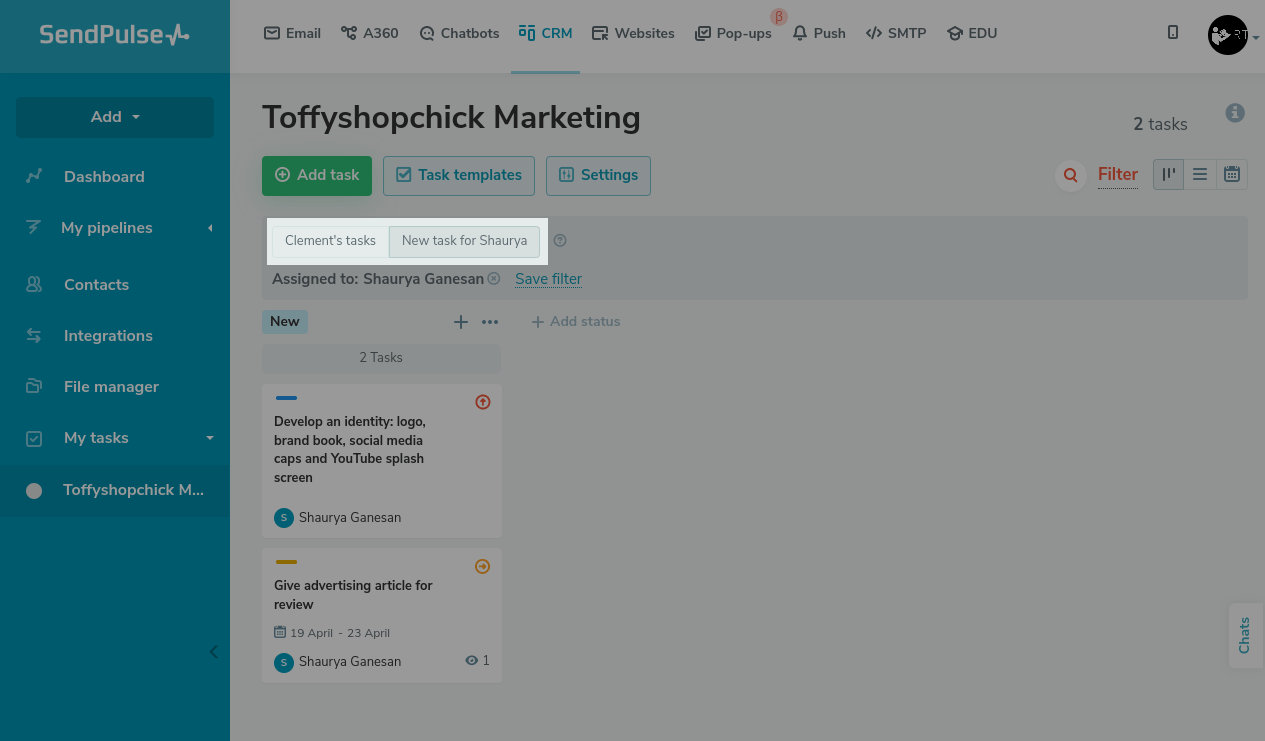Click the blue label on the identity task
The width and height of the screenshot is (1265, 741).
tap(286, 398)
